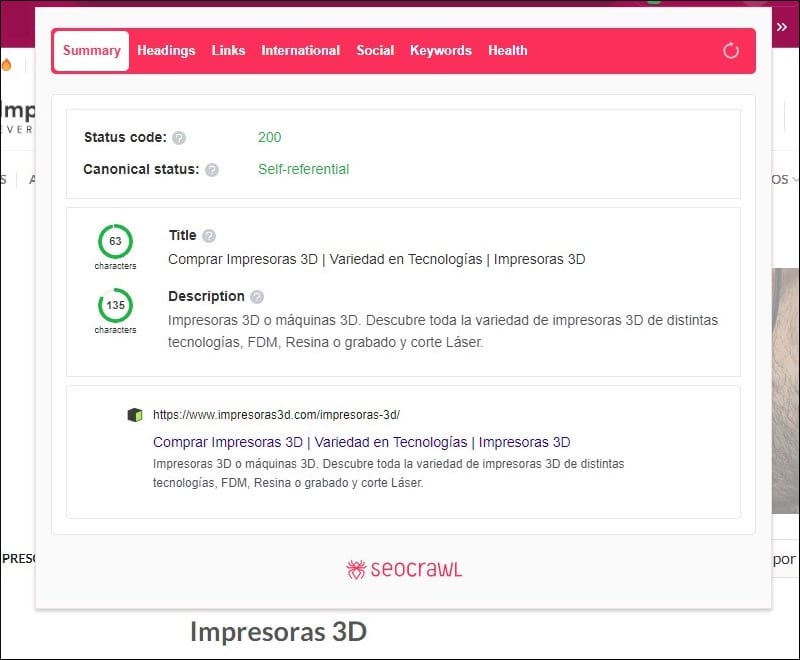Open the Links tab

coord(228,50)
